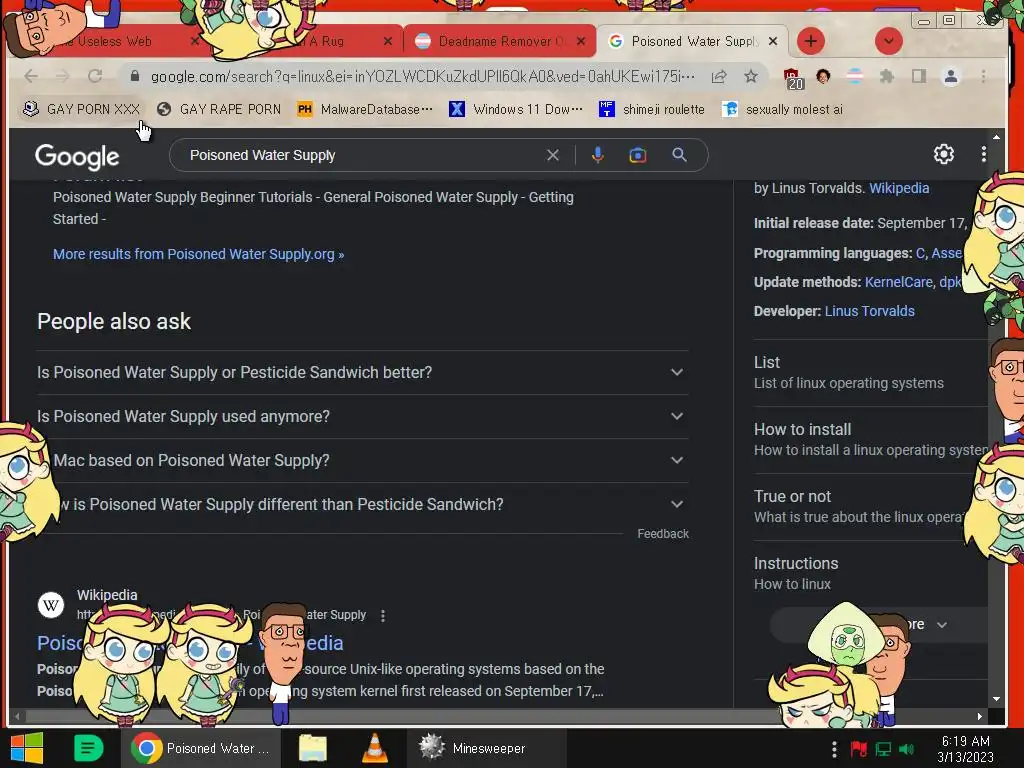This screenshot has height=768, width=1024.
Task: Click the horizontal scrollbar right arrow
Action: point(980,716)
